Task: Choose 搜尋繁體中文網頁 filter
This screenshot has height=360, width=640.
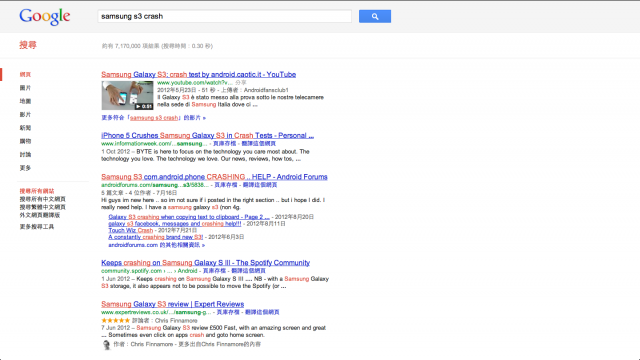Action: [x=42, y=207]
